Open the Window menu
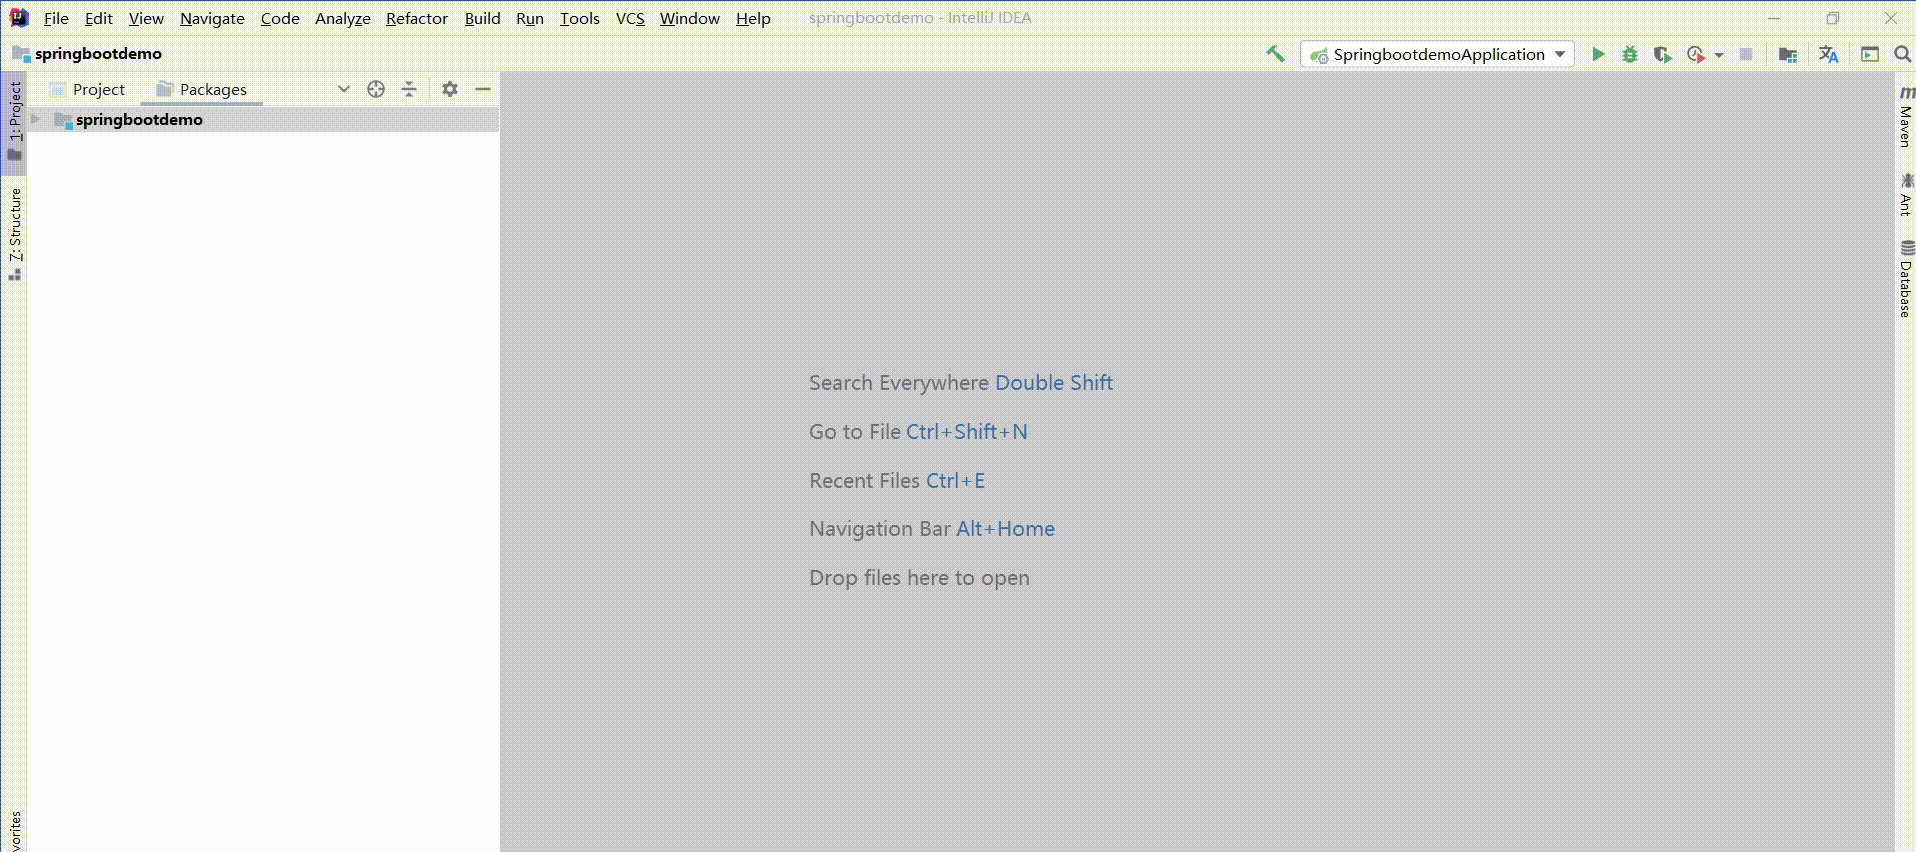 click(x=690, y=18)
